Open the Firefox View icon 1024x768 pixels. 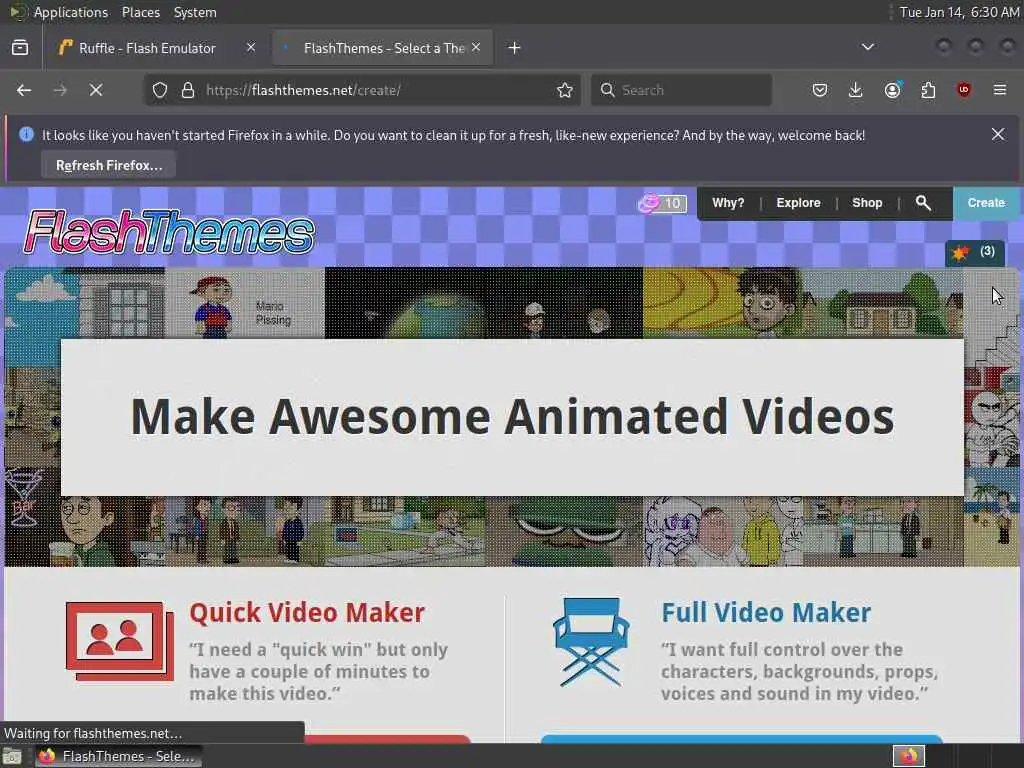[x=20, y=48]
